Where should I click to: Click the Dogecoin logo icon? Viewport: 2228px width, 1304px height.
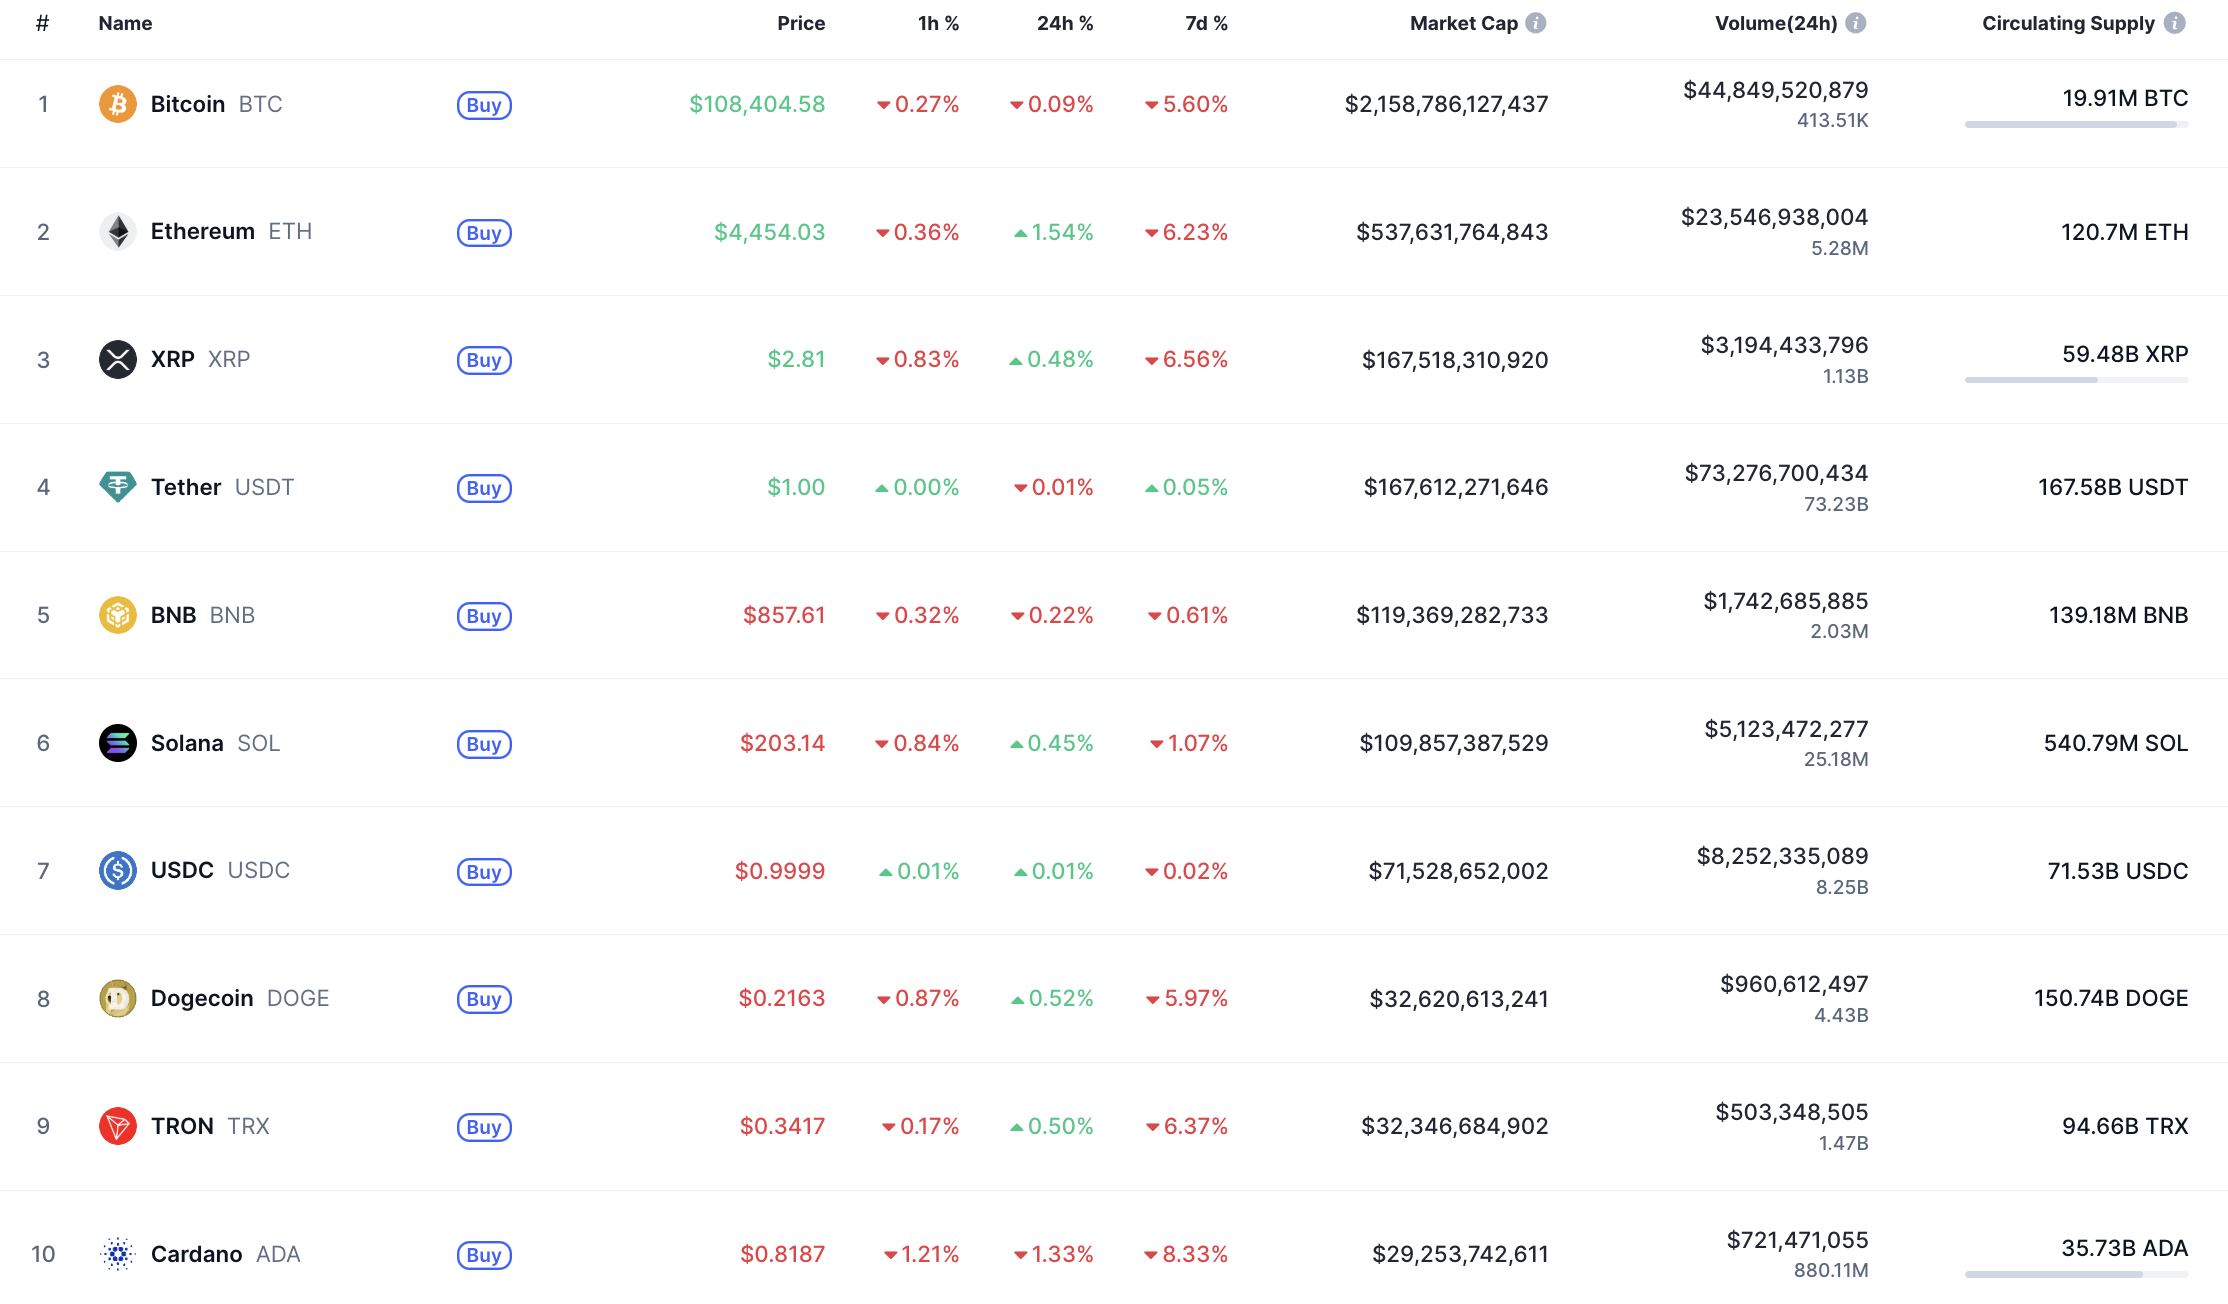[118, 998]
